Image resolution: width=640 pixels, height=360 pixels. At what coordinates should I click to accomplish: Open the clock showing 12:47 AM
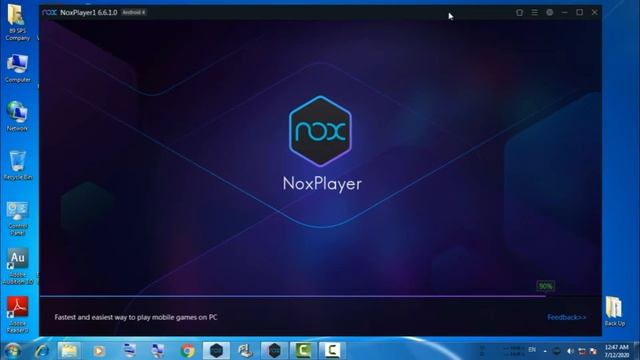coord(617,351)
